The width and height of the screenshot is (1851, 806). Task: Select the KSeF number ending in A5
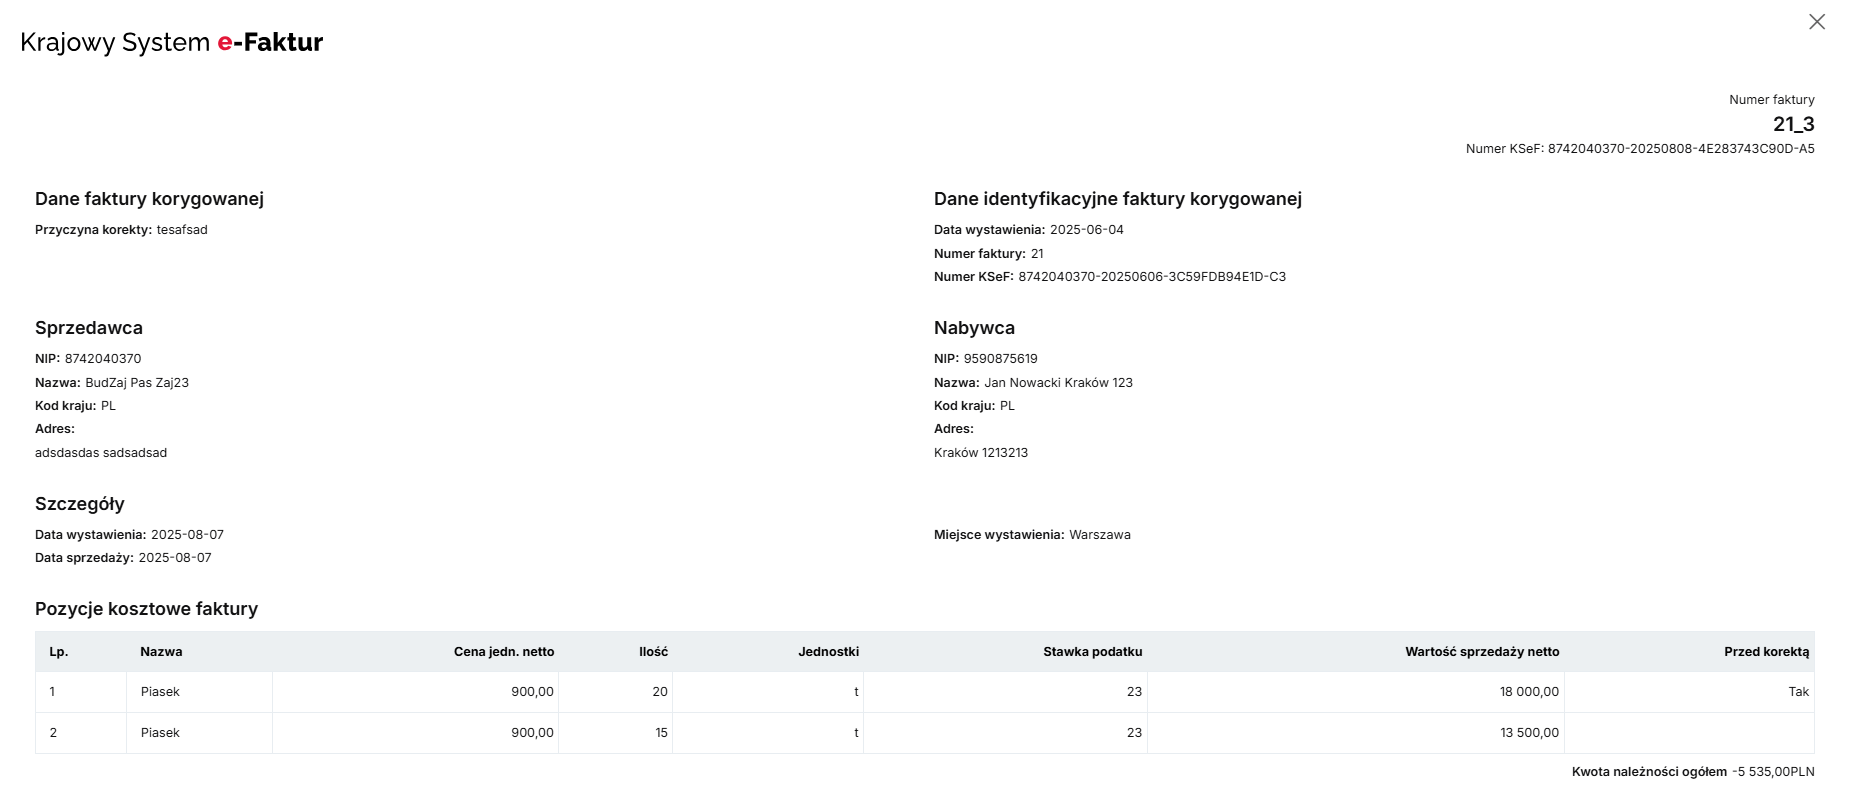point(1680,149)
